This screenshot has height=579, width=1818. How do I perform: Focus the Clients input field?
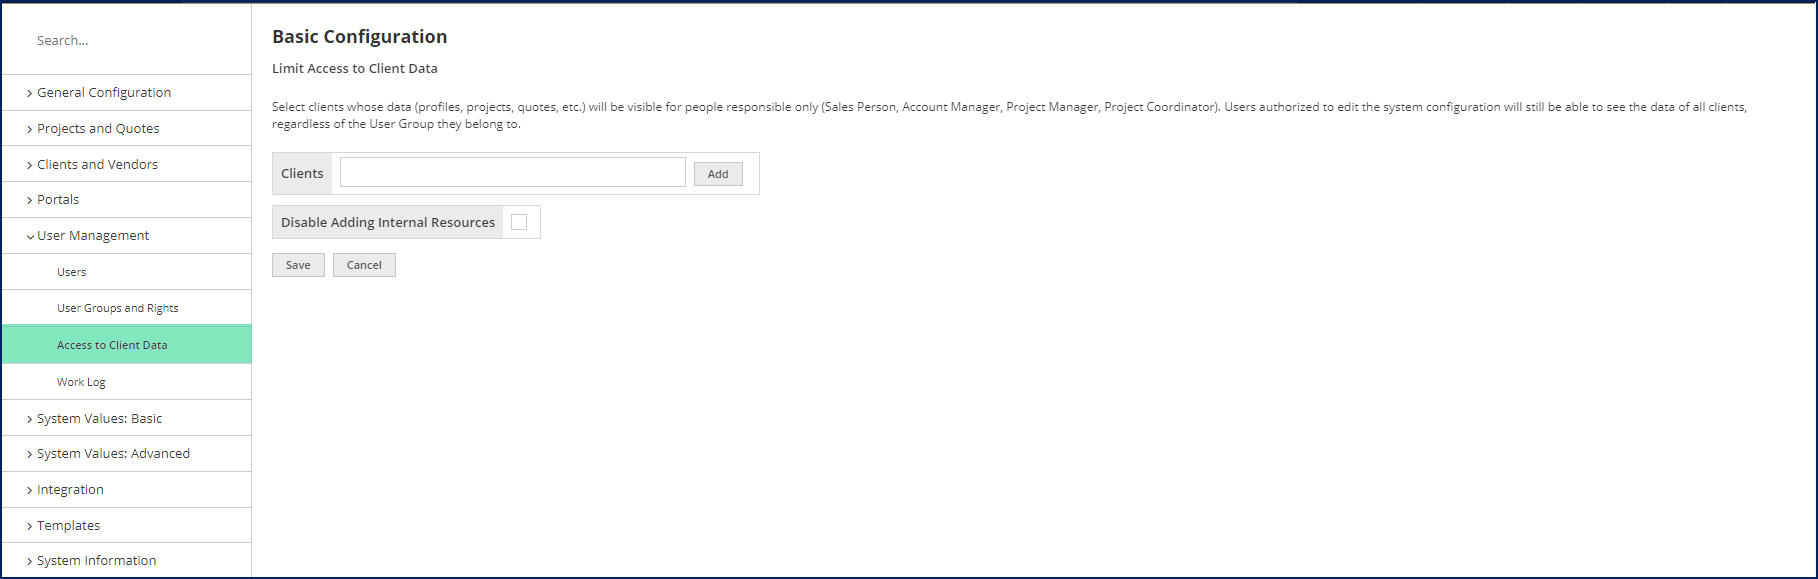click(513, 172)
